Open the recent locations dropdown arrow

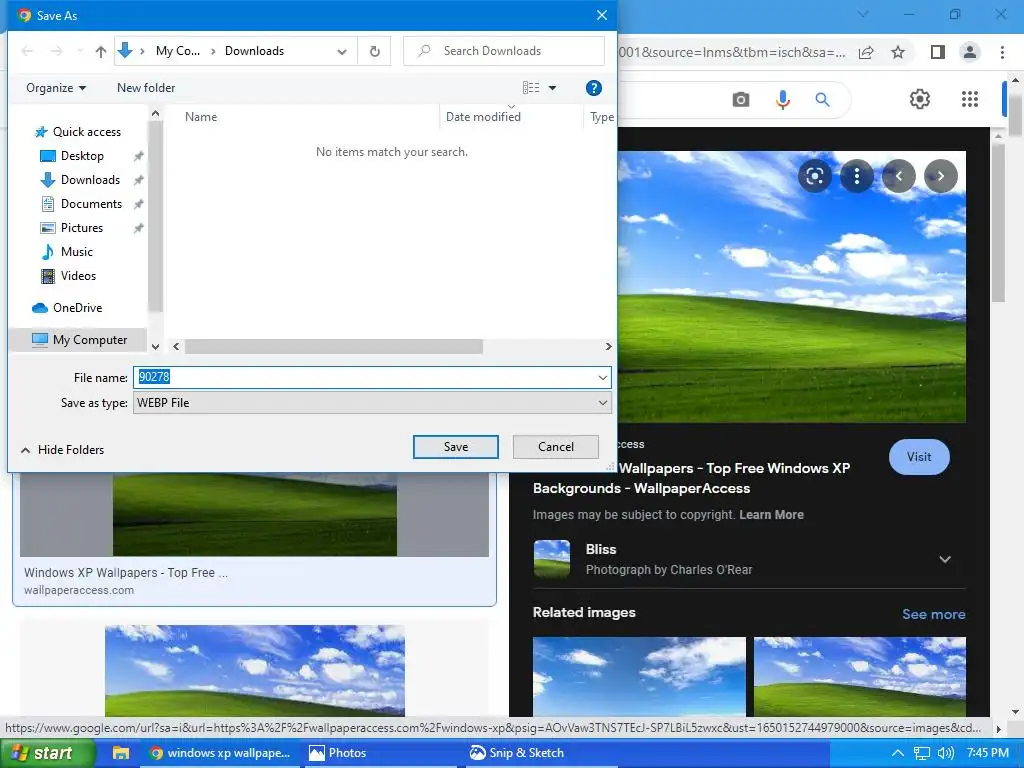coord(80,51)
